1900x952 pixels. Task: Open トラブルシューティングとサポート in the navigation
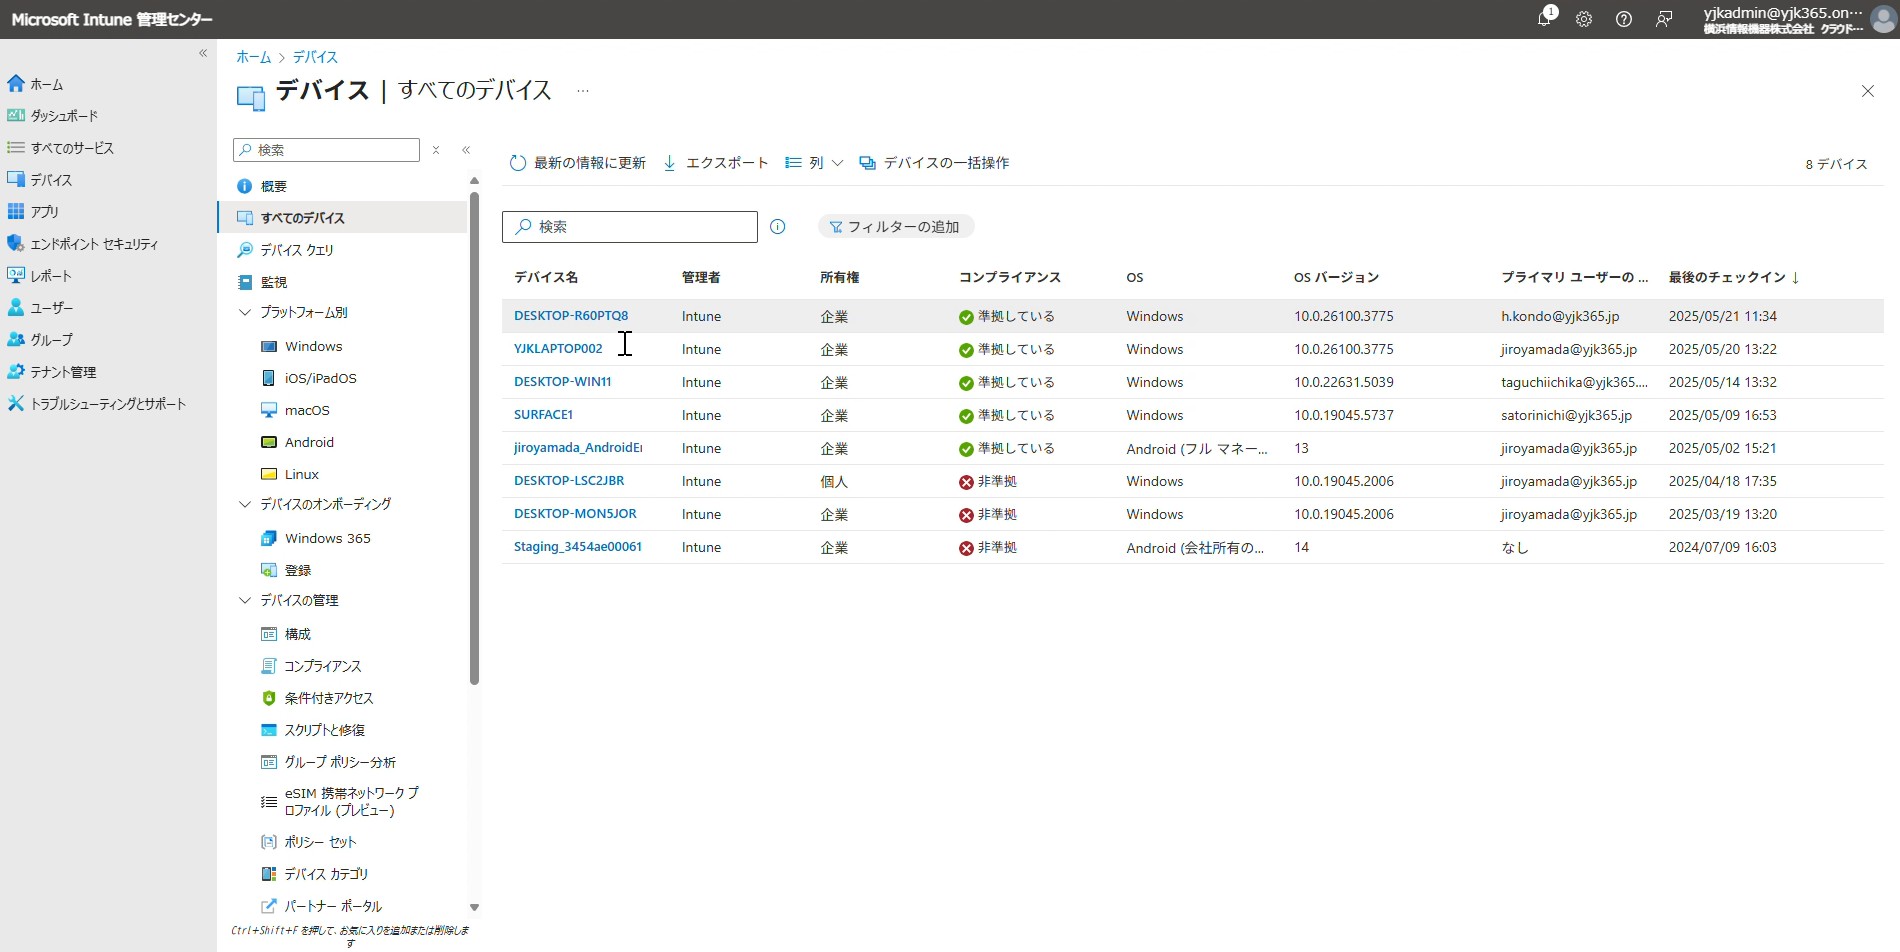tap(108, 404)
